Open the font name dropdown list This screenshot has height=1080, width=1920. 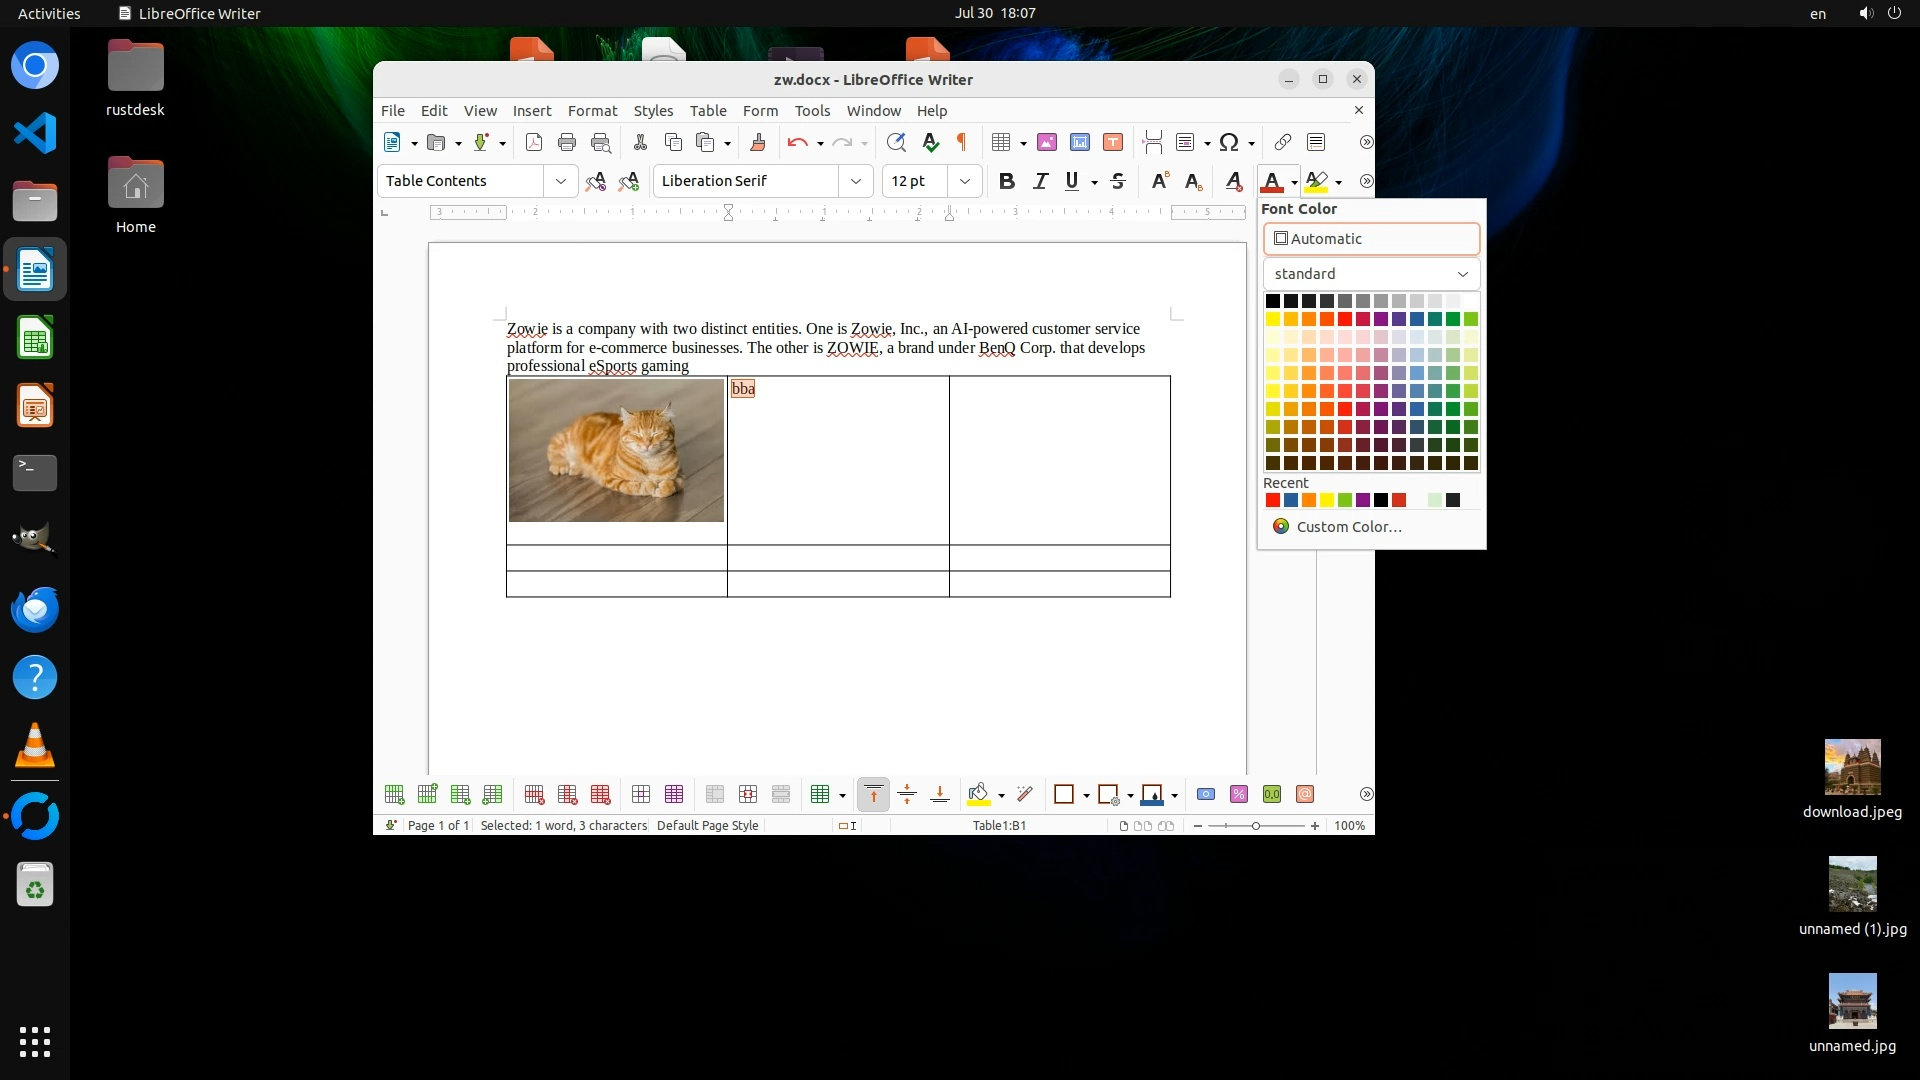(856, 181)
